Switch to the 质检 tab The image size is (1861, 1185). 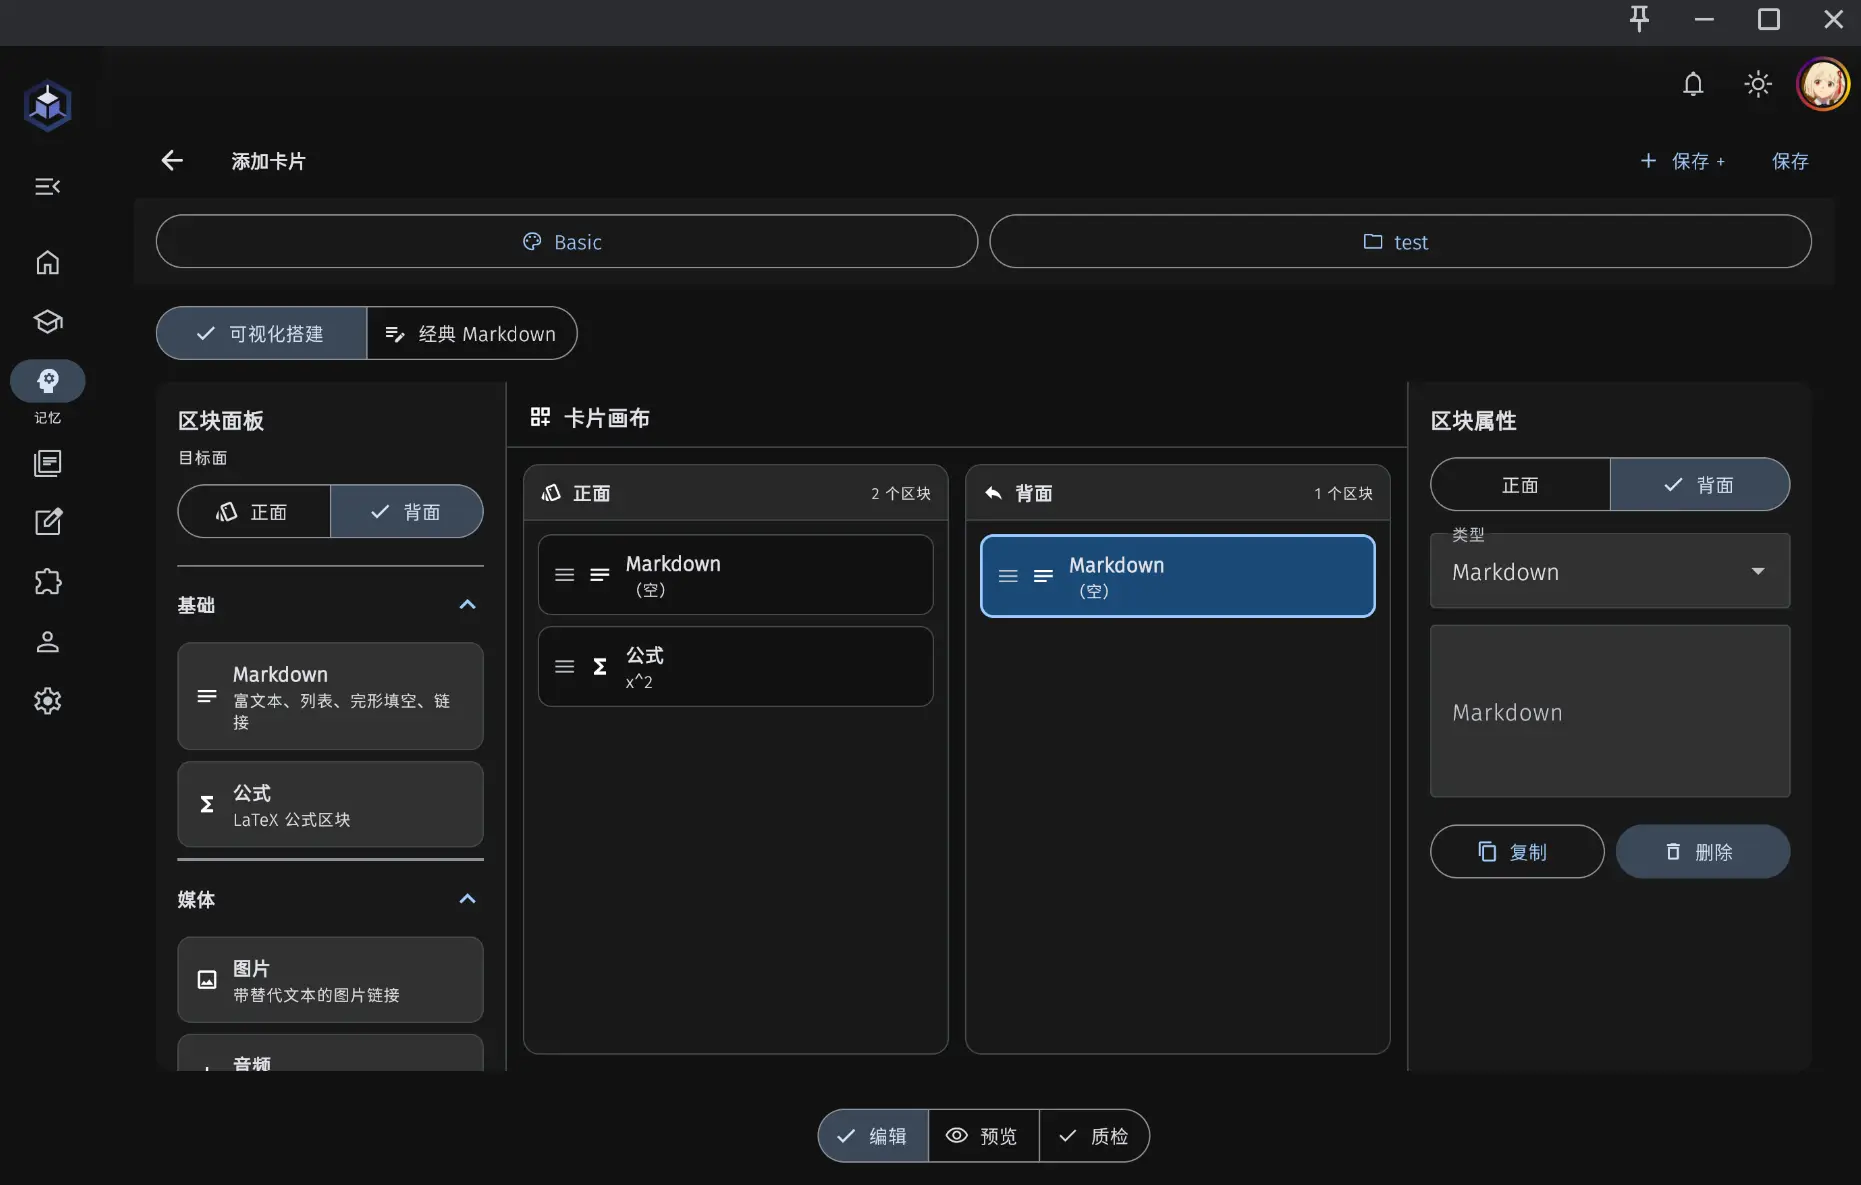1094,1136
